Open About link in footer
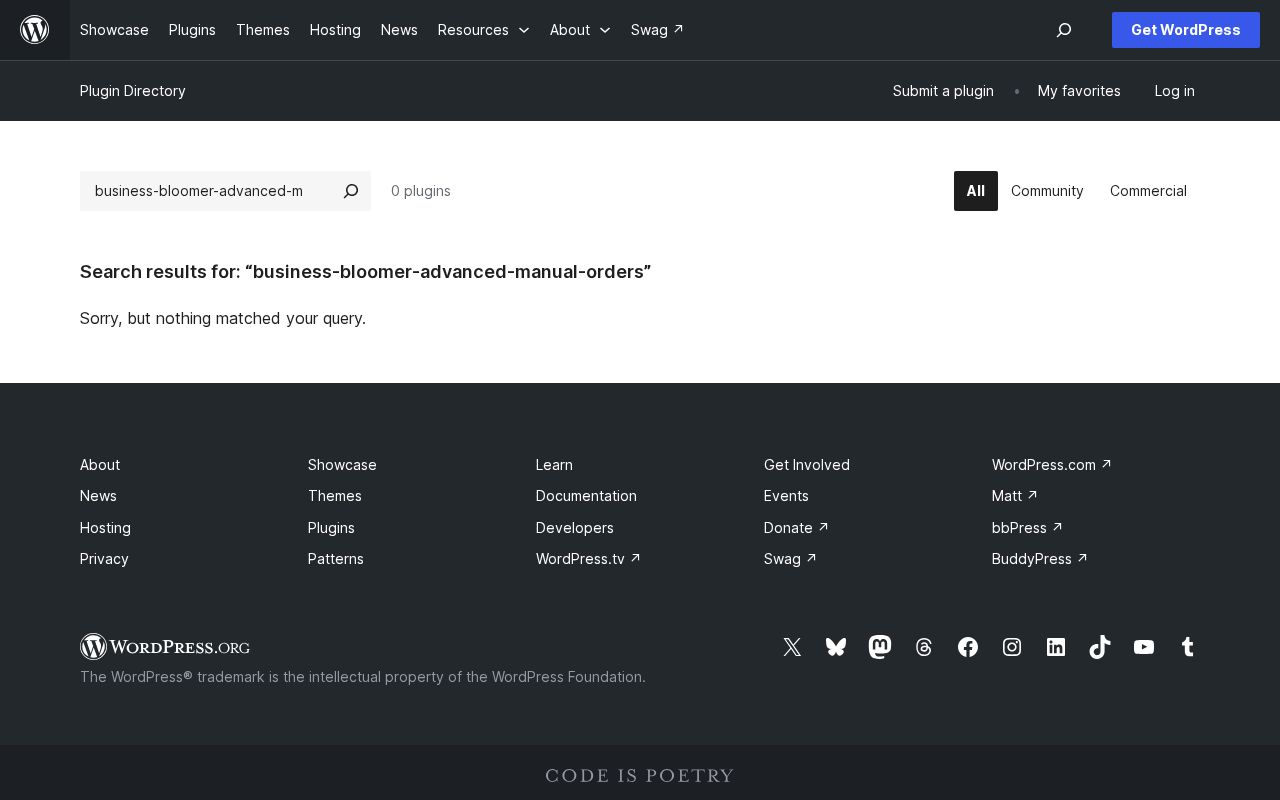The image size is (1280, 800). (x=100, y=465)
